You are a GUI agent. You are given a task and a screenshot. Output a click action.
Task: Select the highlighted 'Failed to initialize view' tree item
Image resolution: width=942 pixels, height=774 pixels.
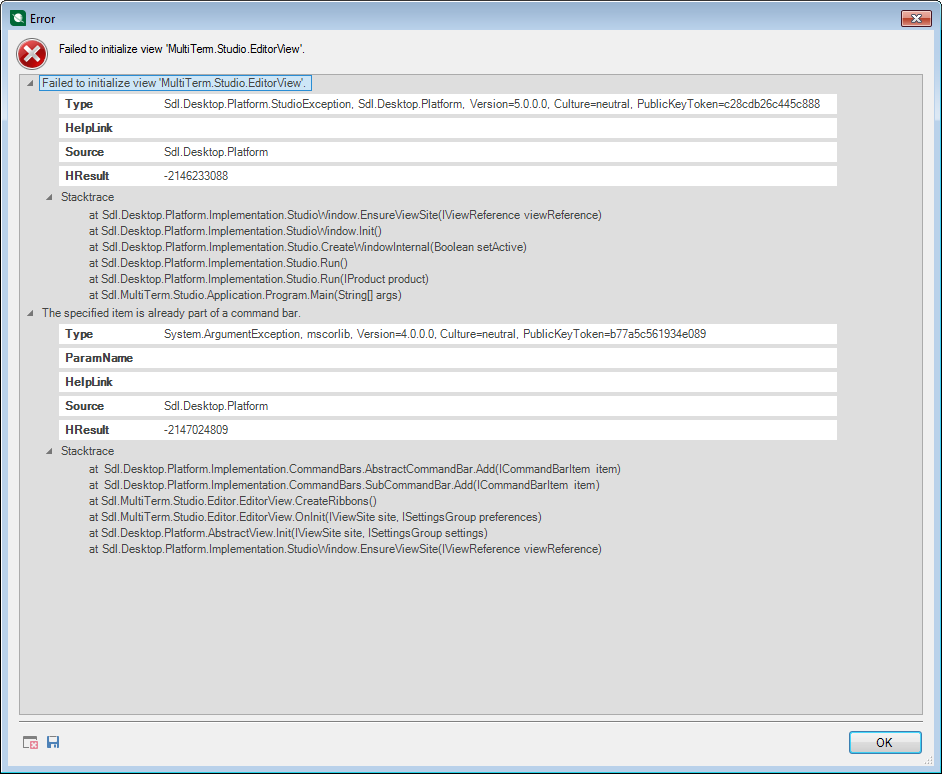click(x=179, y=83)
